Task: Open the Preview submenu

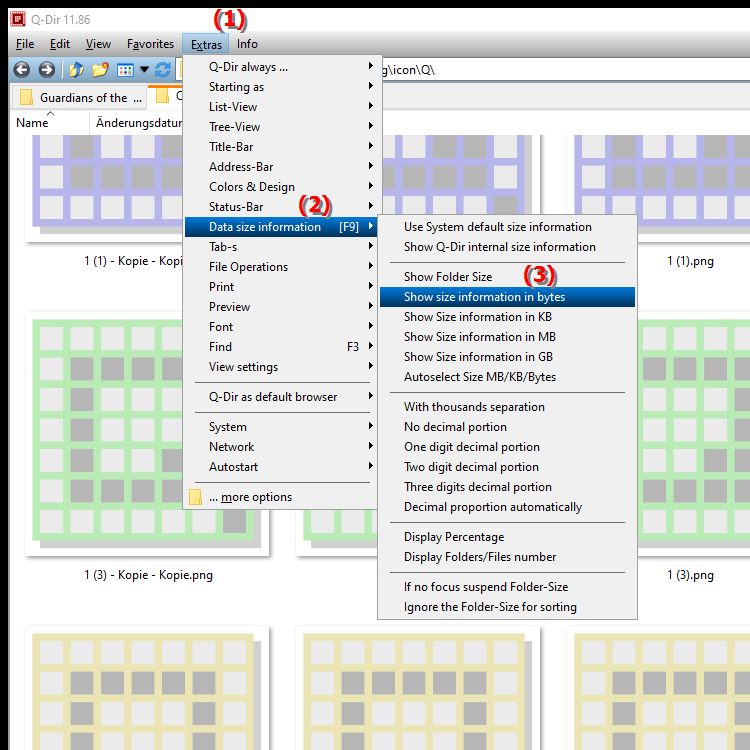Action: pyautogui.click(x=282, y=307)
